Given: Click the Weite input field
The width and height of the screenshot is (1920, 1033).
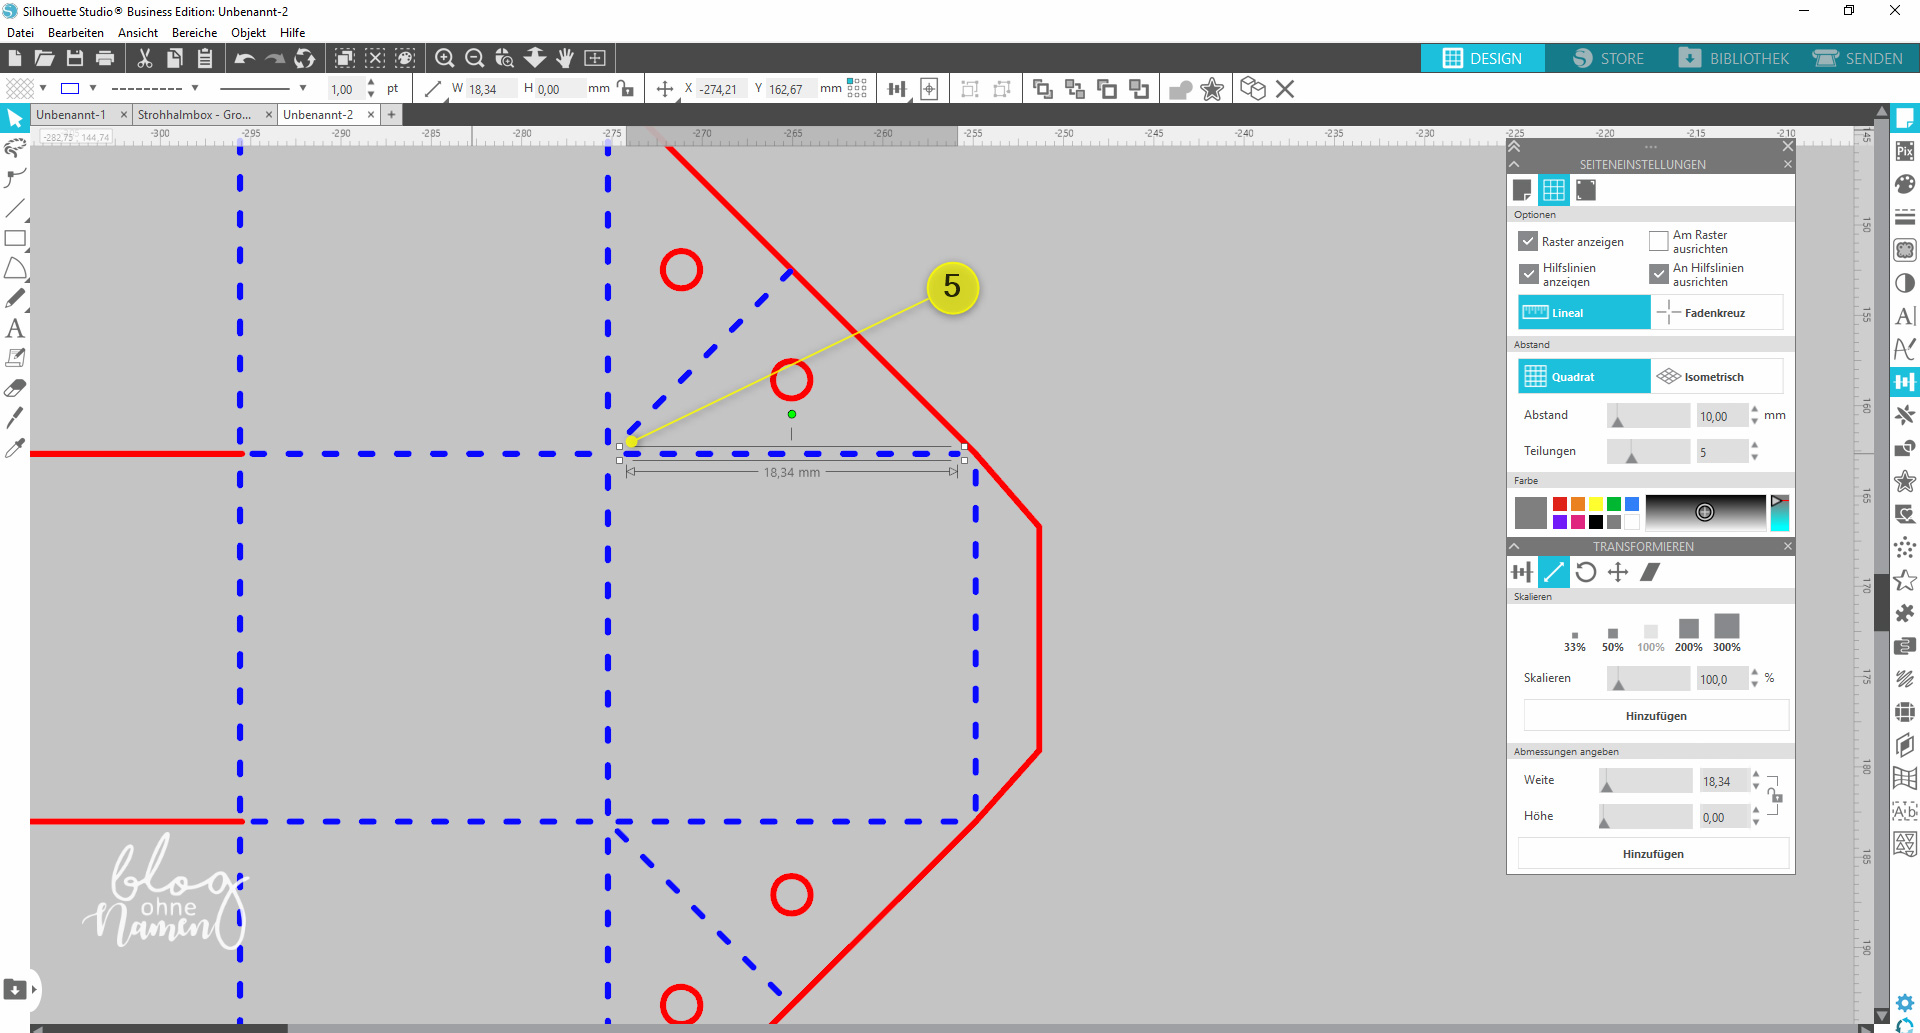Looking at the screenshot, I should click(1723, 782).
